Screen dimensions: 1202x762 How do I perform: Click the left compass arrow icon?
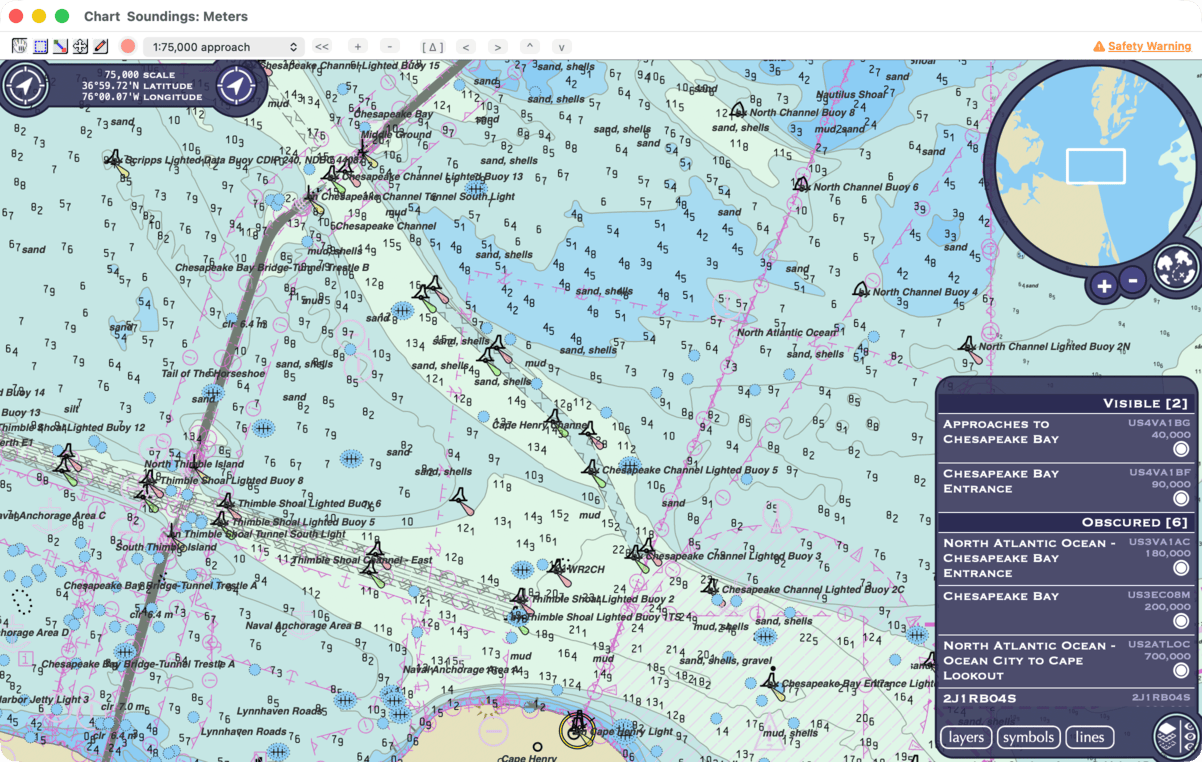[x=25, y=86]
